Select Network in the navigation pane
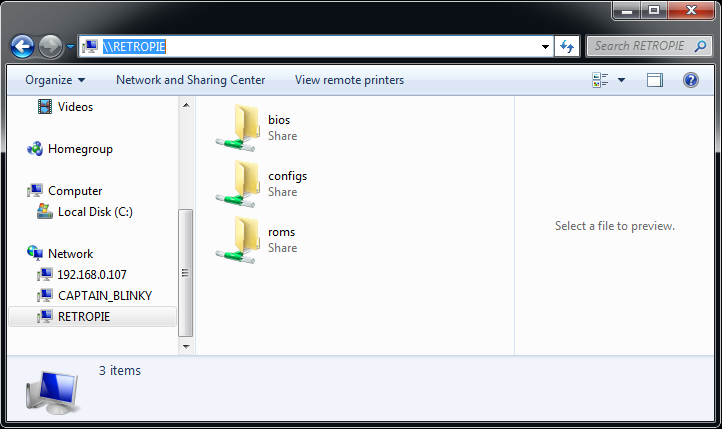The width and height of the screenshot is (722, 429). 70,254
